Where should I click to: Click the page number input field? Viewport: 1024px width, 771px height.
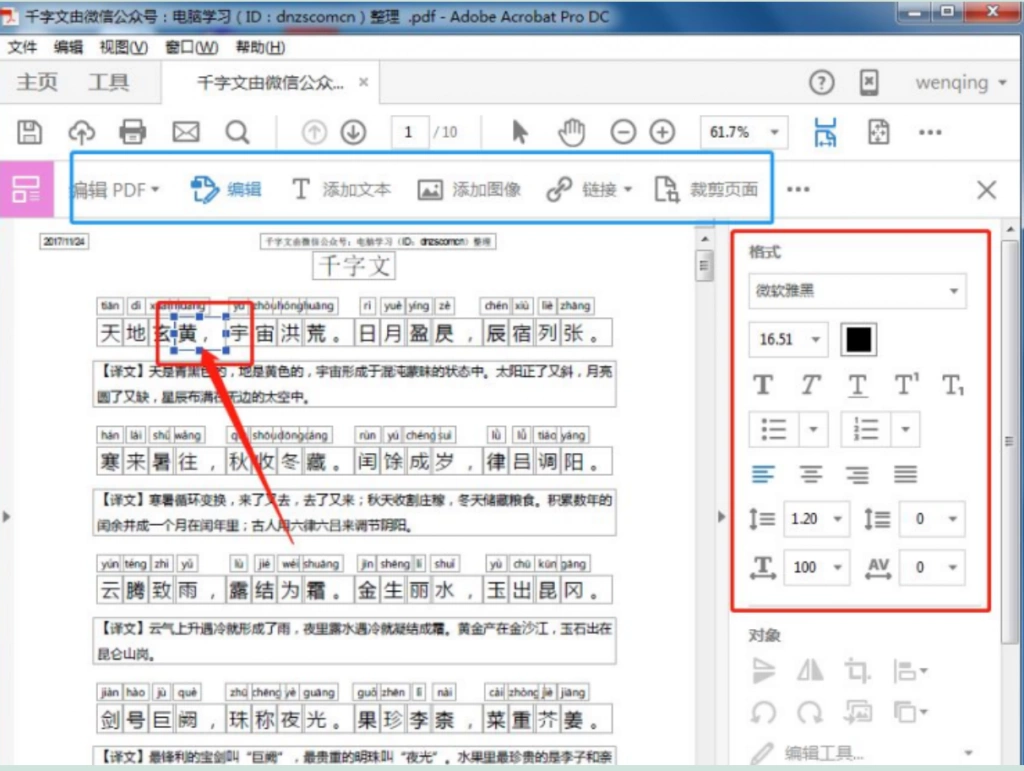click(409, 133)
